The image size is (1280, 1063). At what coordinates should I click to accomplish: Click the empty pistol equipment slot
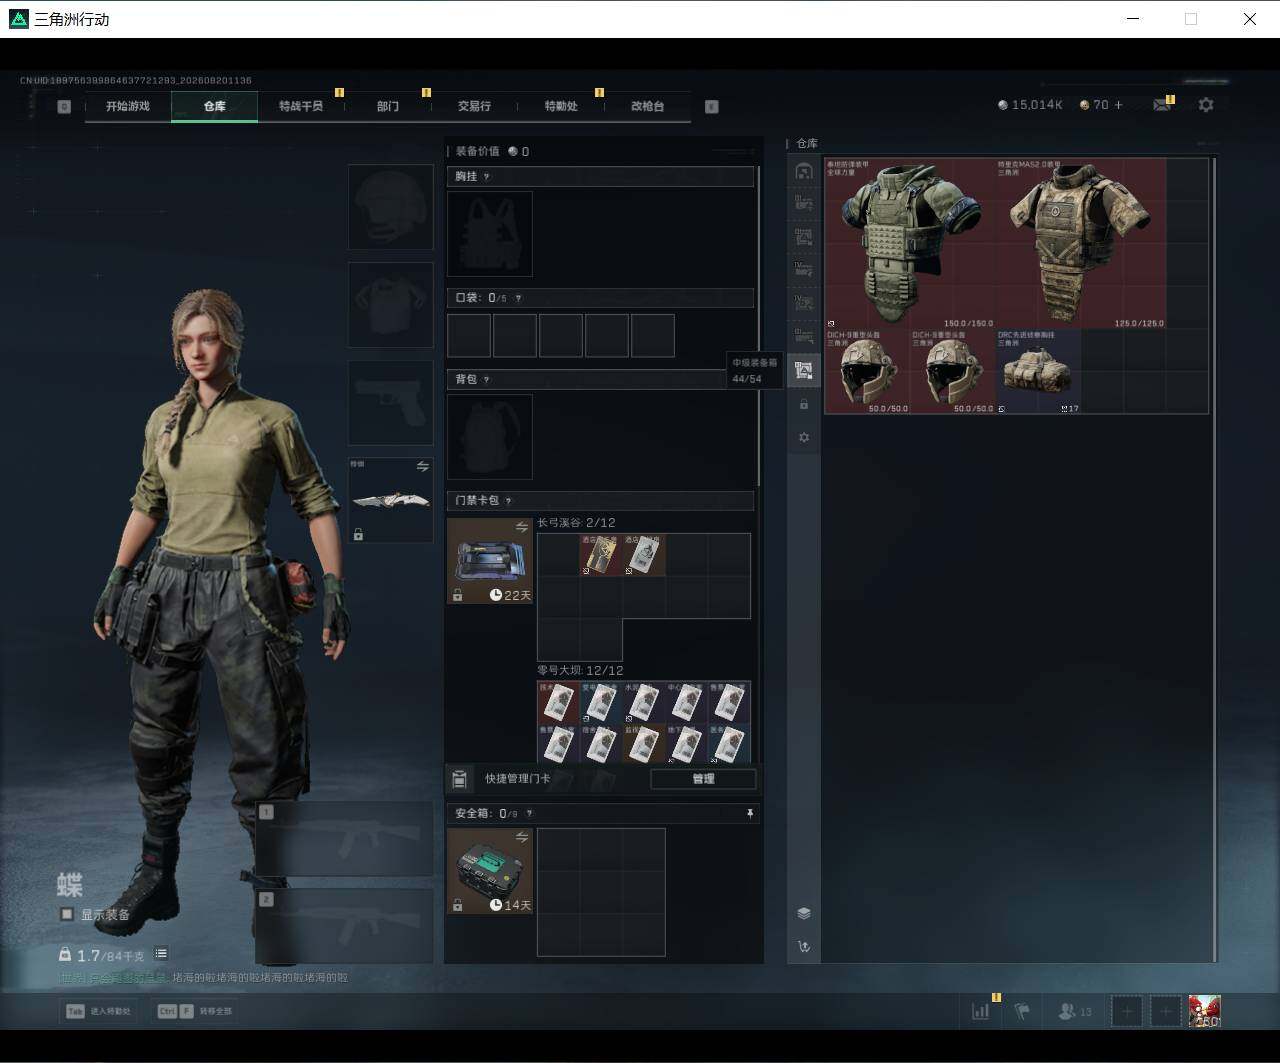[x=390, y=403]
